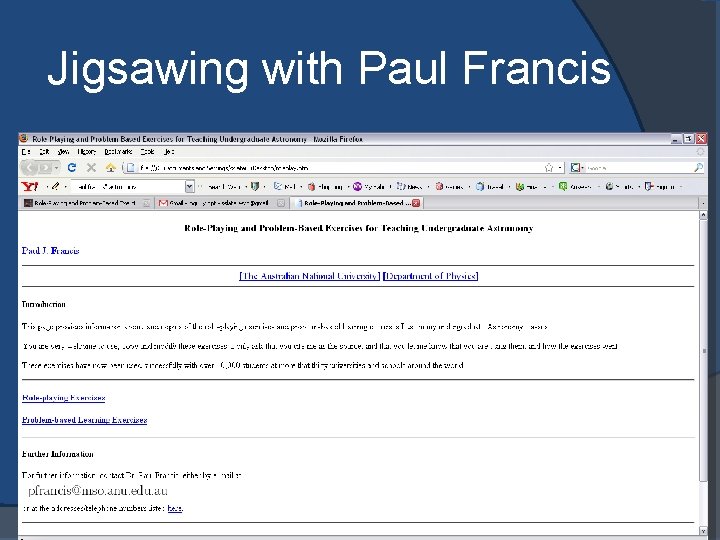Click the shield icon in Yahoo toolbar

pyautogui.click(x=255, y=186)
